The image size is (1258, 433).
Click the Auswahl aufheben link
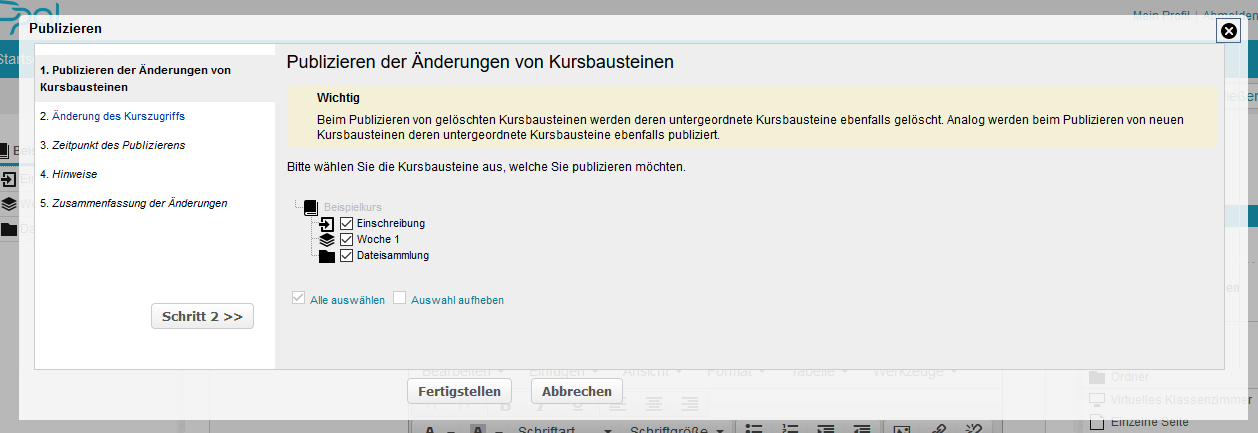point(457,299)
